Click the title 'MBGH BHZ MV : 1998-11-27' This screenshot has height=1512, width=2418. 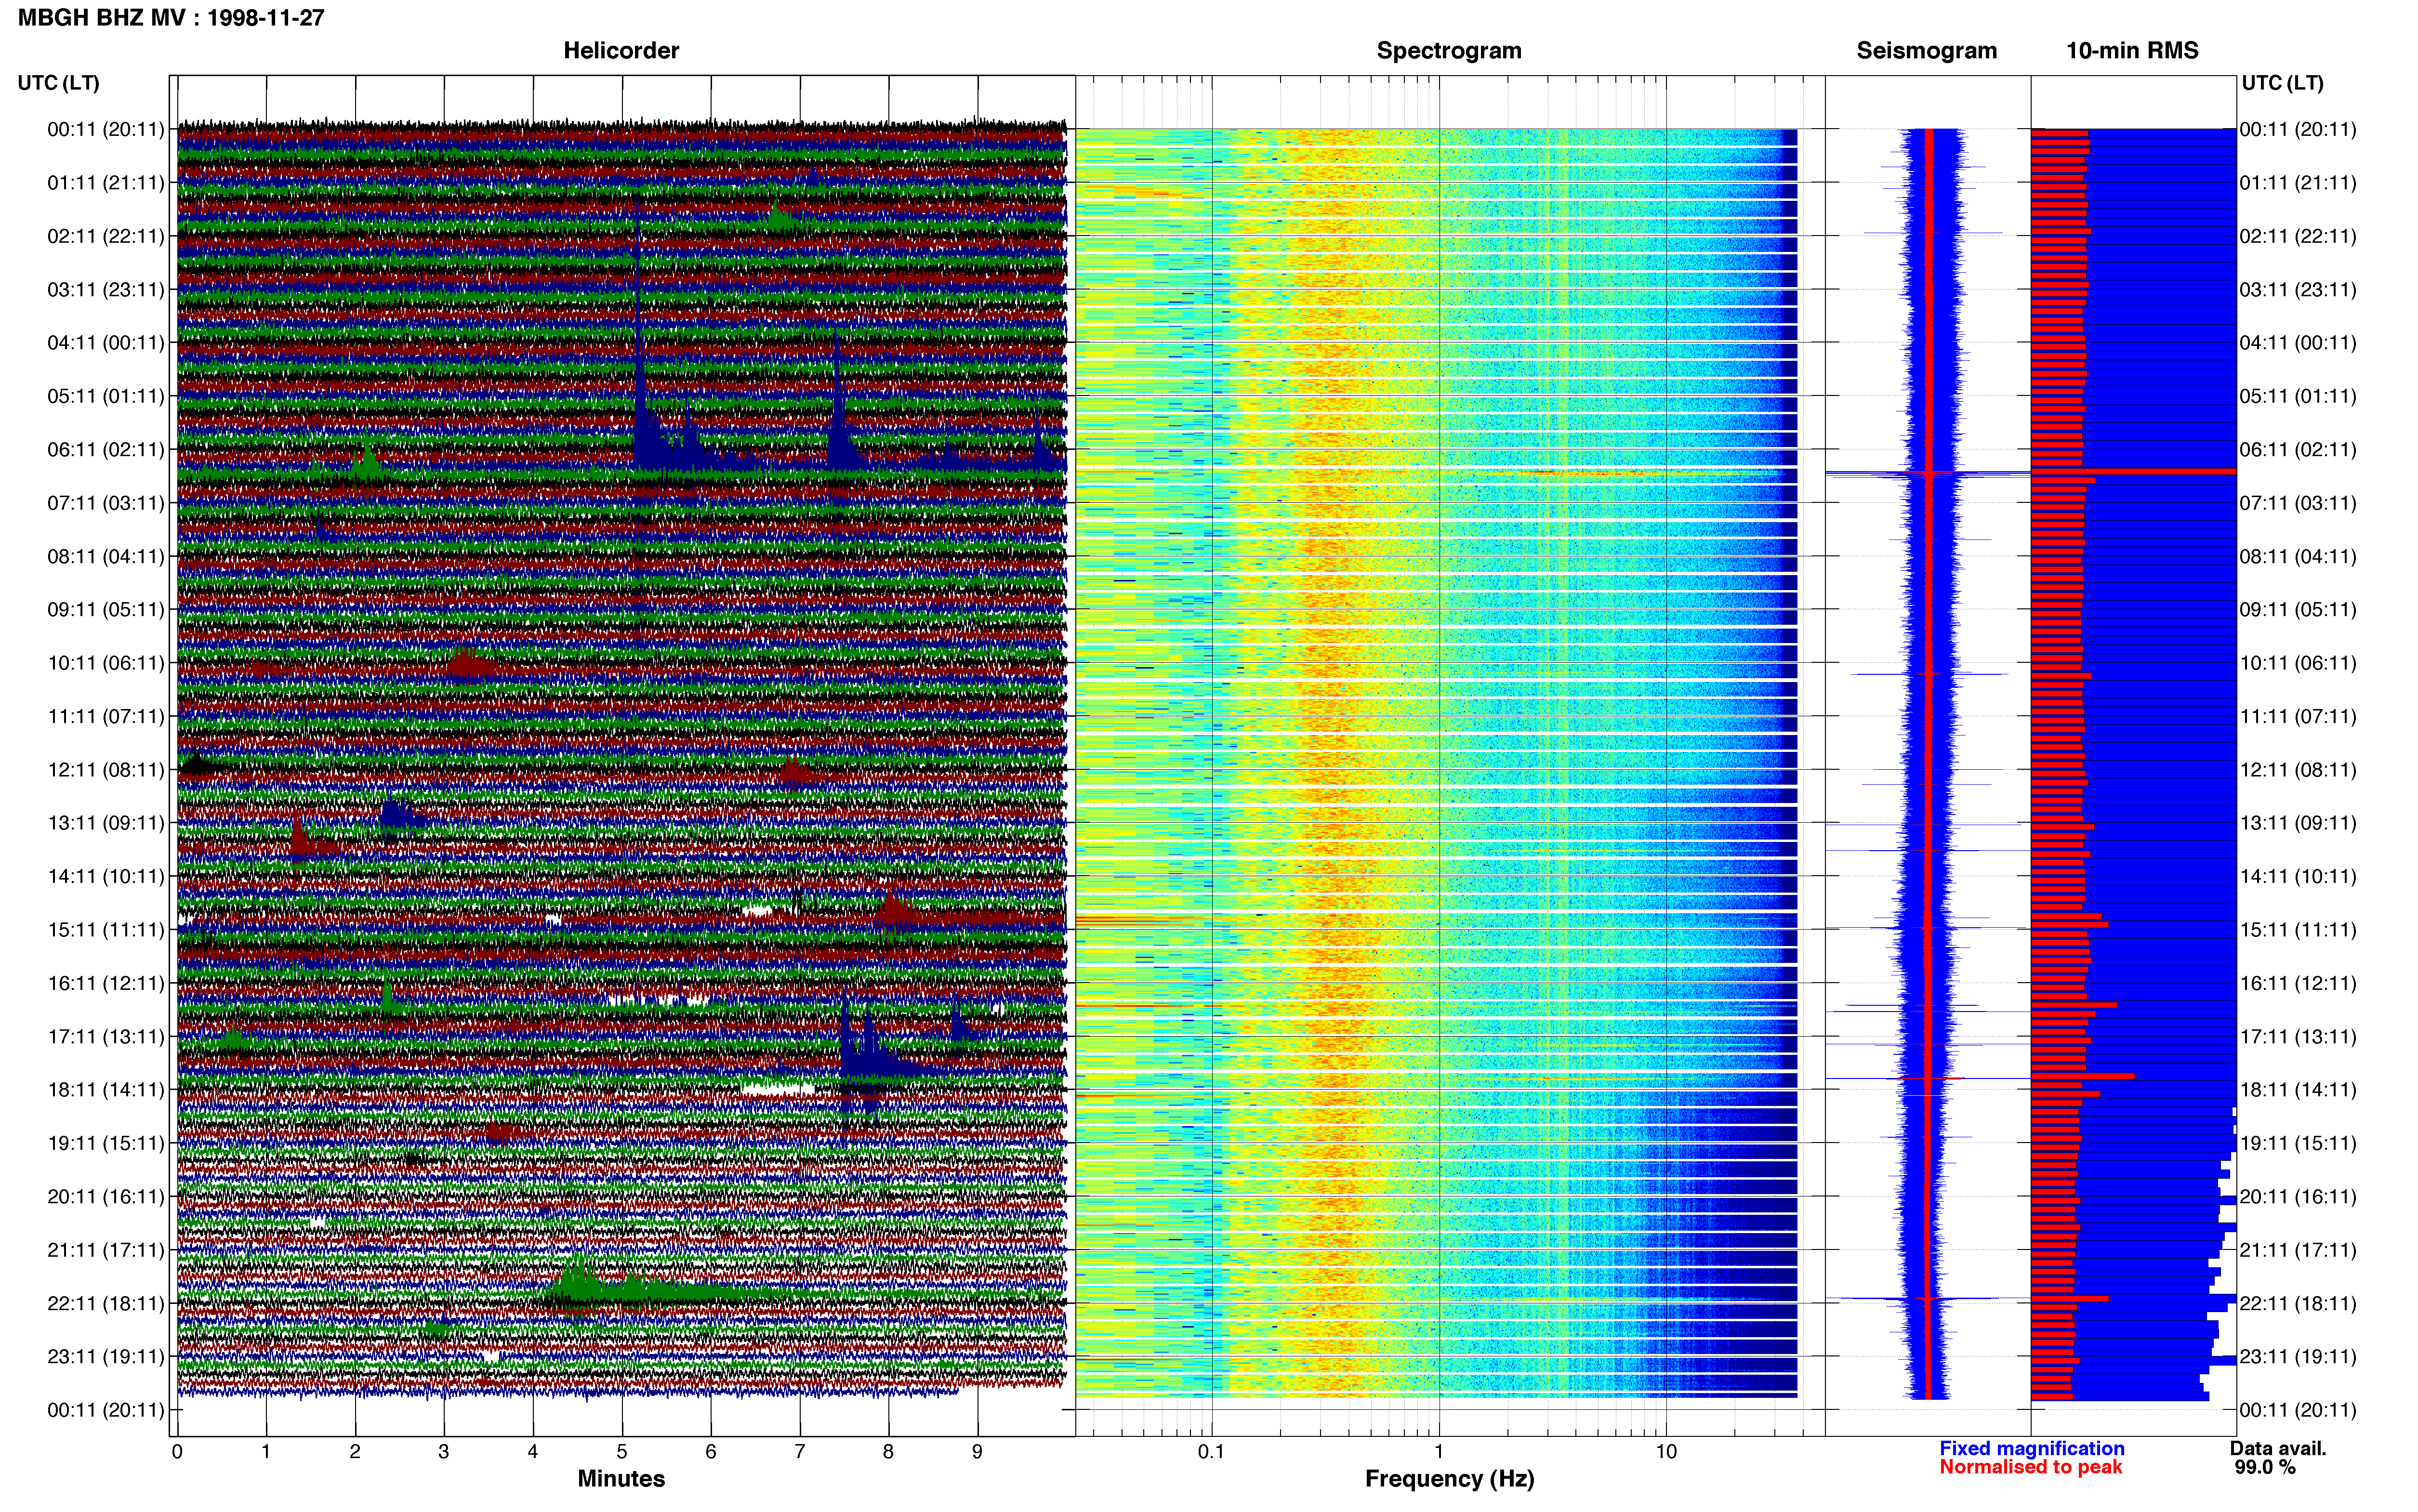pyautogui.click(x=171, y=18)
